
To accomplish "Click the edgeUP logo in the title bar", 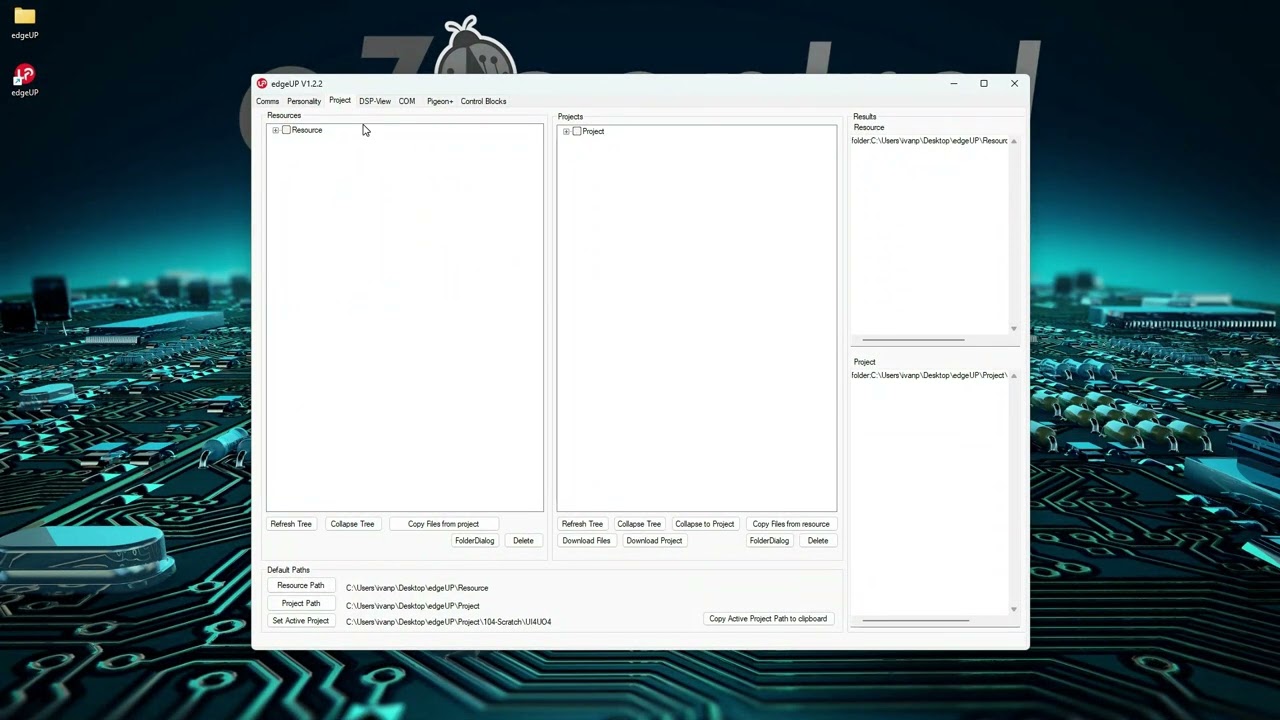I will tap(262, 84).
